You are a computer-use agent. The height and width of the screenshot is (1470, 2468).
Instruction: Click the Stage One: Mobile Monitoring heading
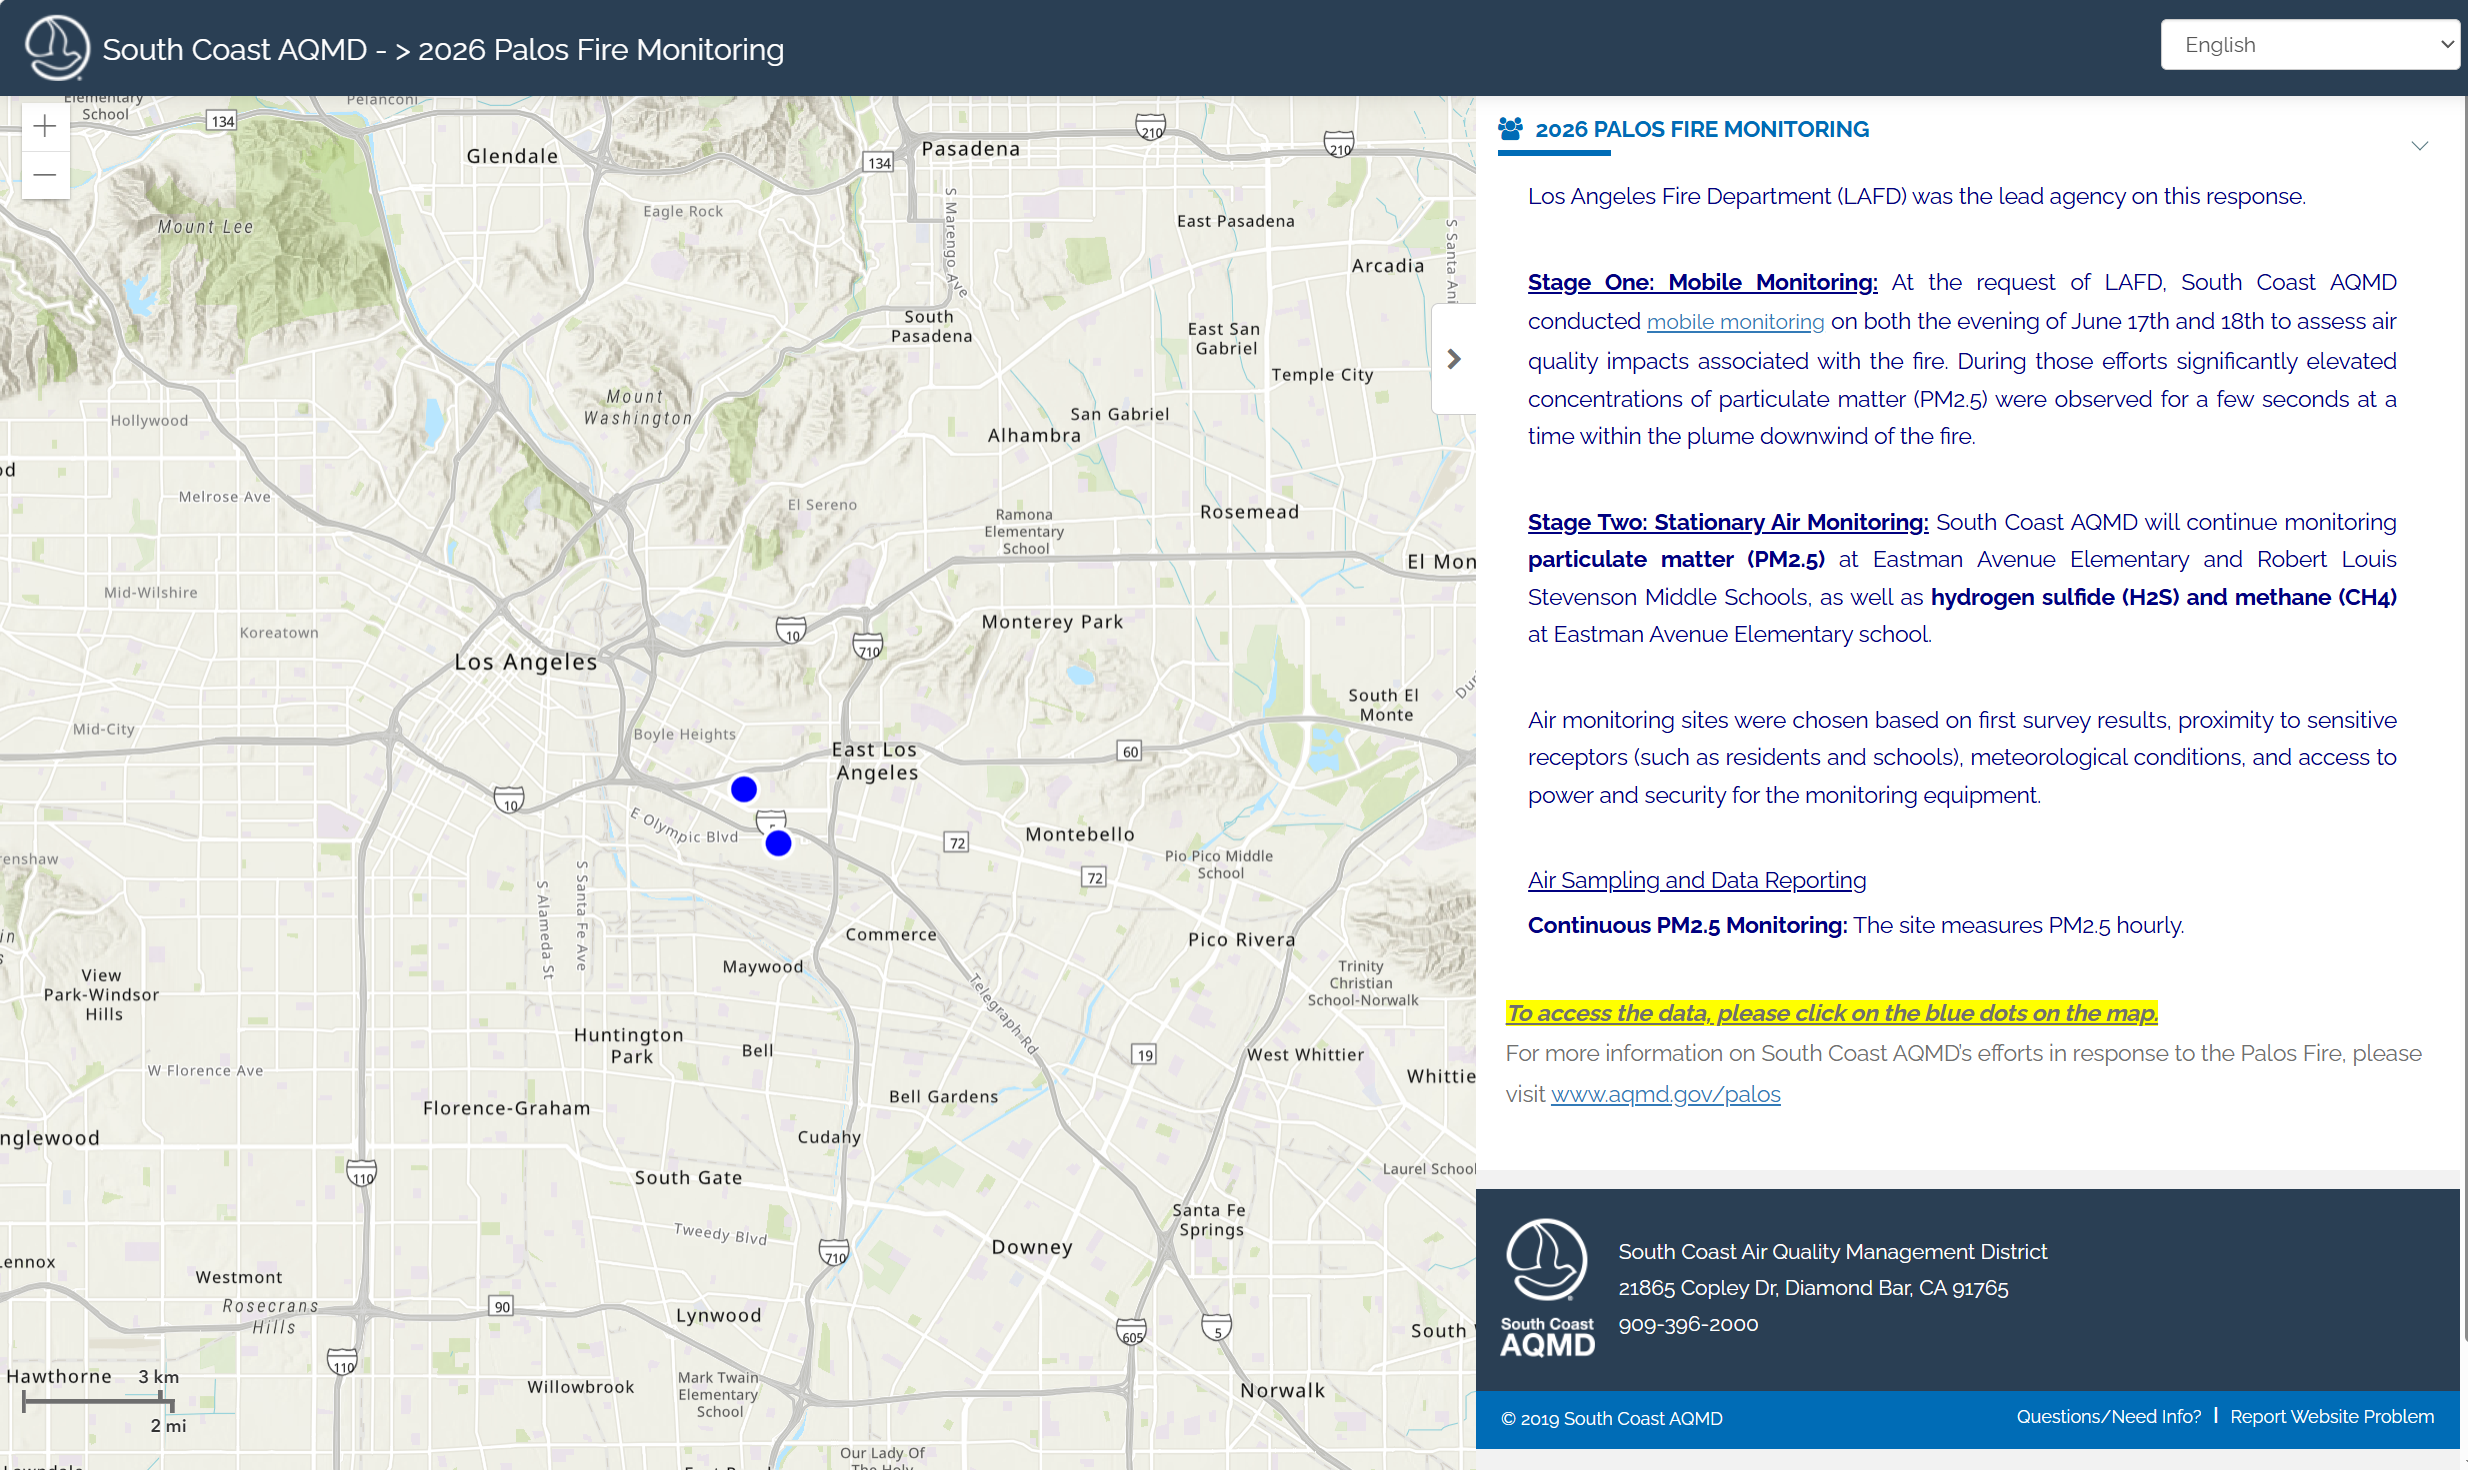tap(1702, 283)
